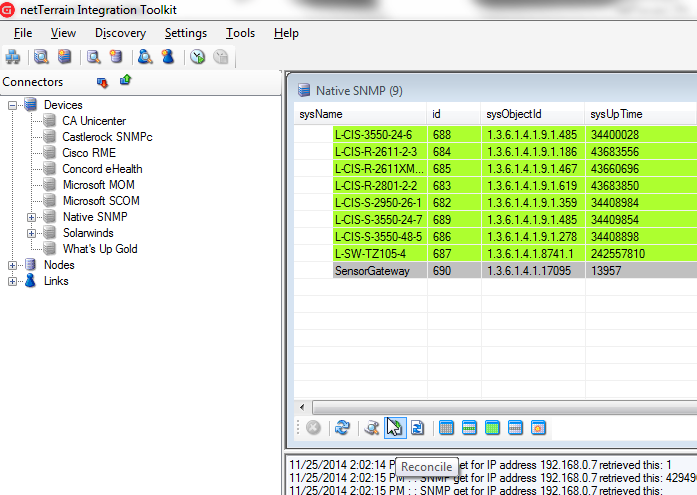The width and height of the screenshot is (697, 495).
Task: Click the clock with green play icon
Action: (198, 57)
